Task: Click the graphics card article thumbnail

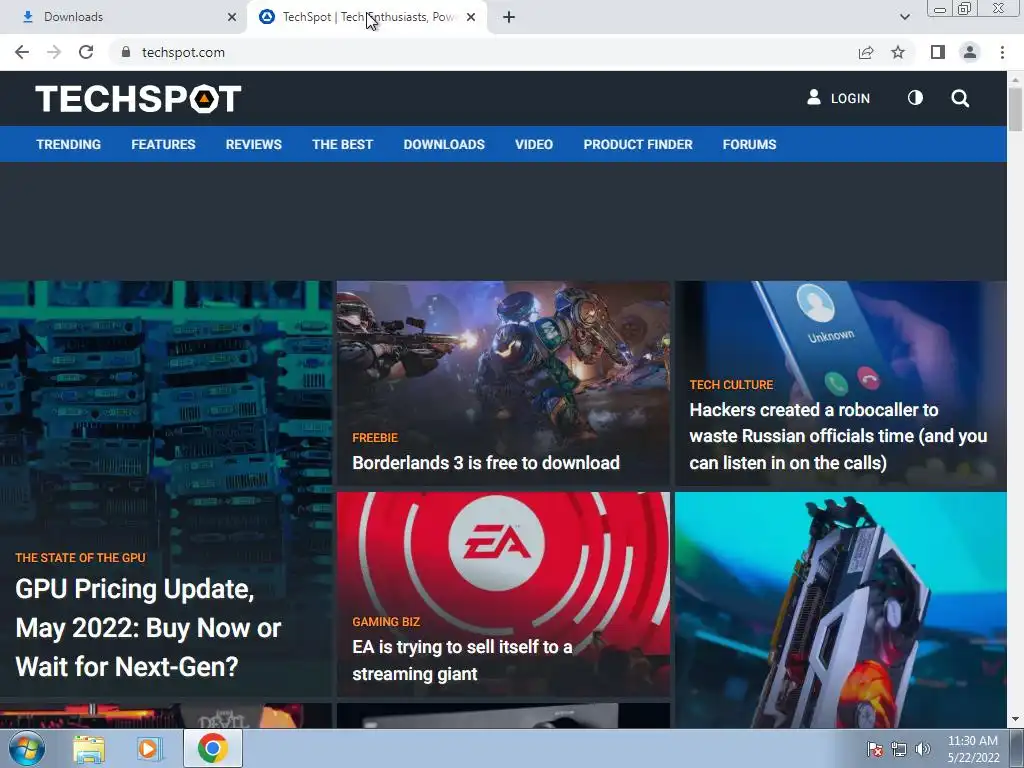Action: (840, 610)
